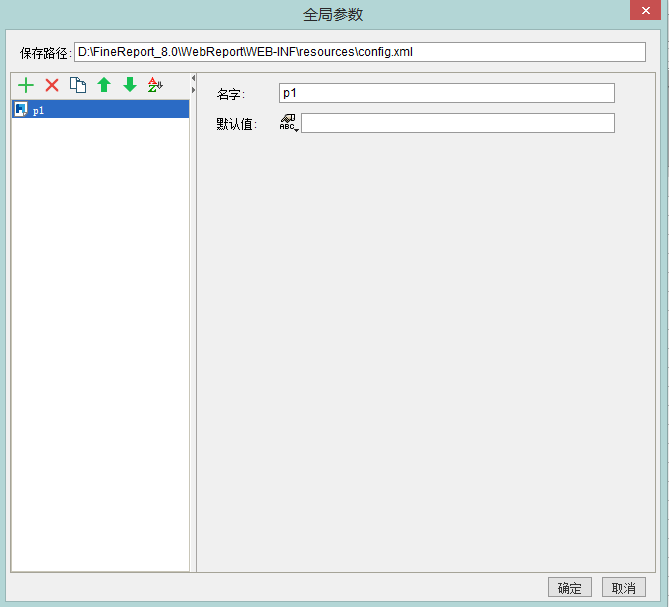Add a new global parameter
This screenshot has height=607, width=669.
pyautogui.click(x=26, y=85)
